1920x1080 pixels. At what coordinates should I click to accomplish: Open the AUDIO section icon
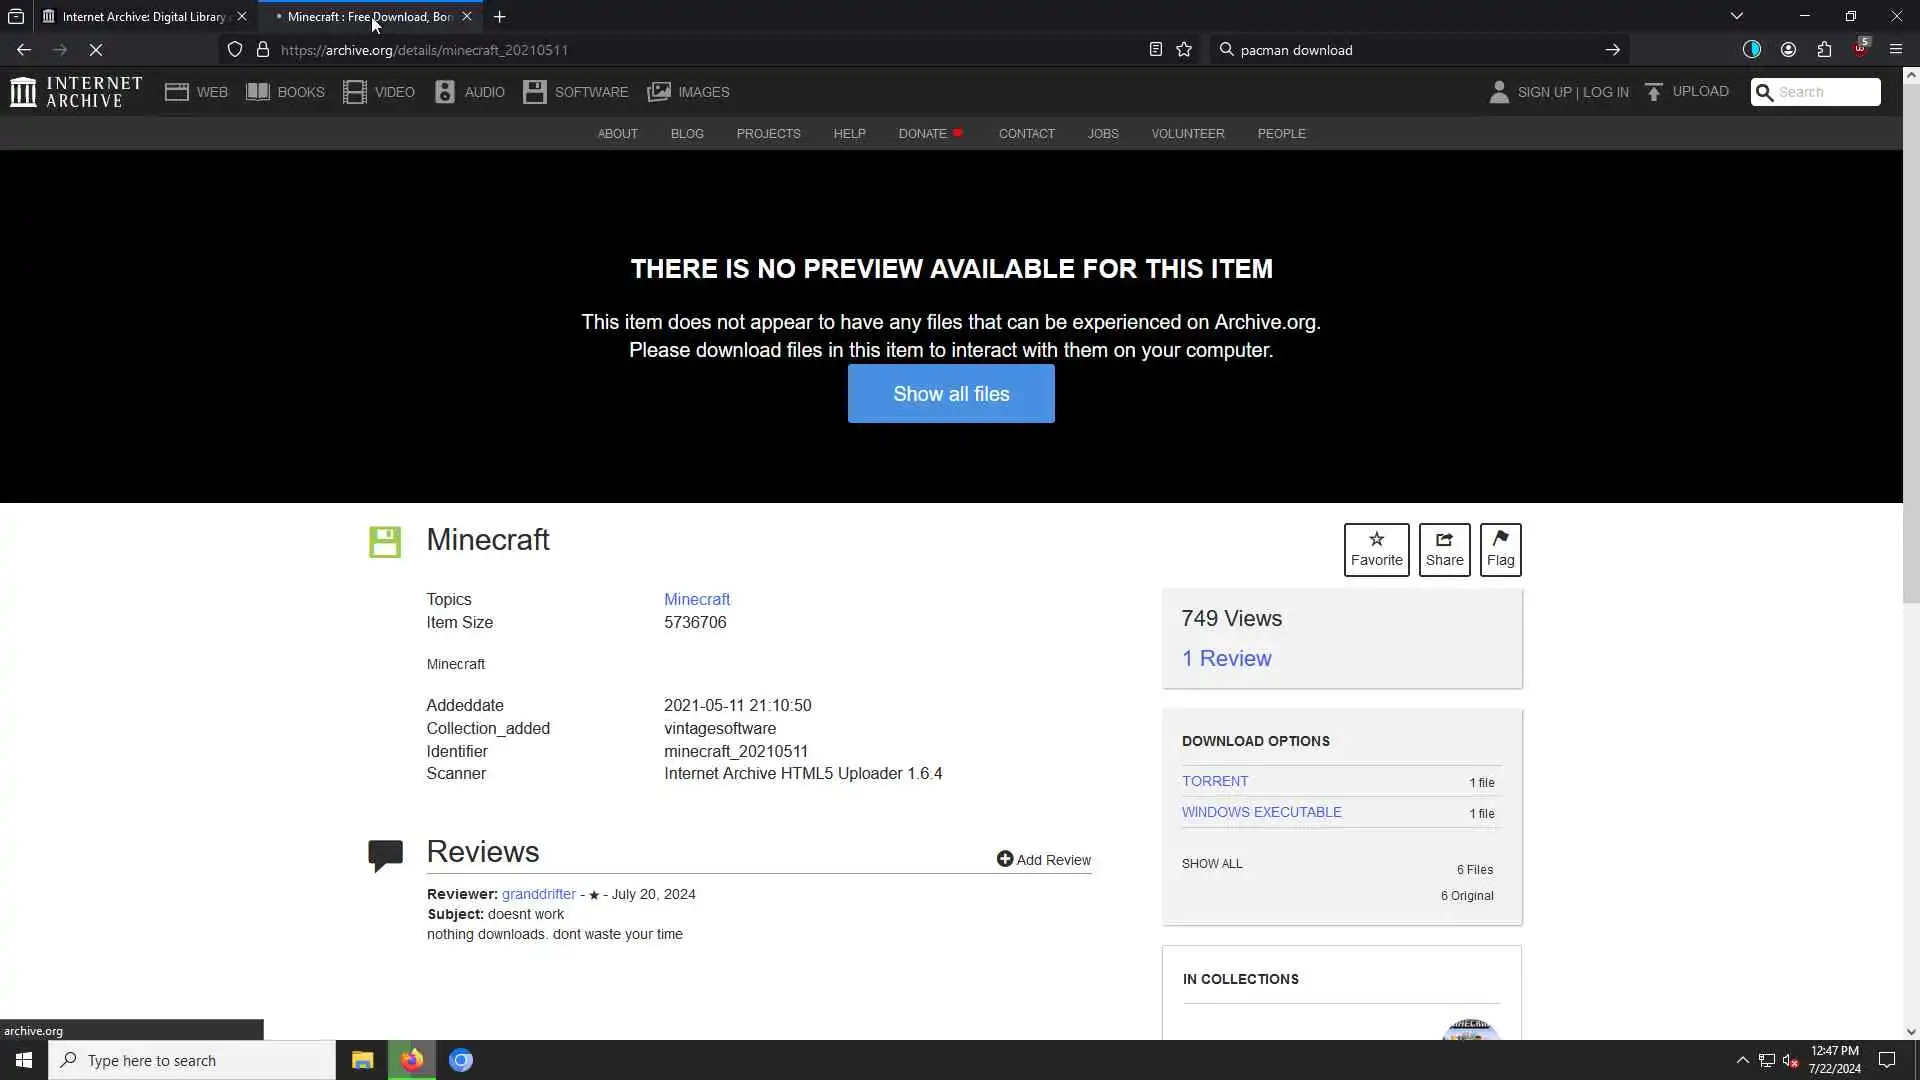tap(445, 92)
